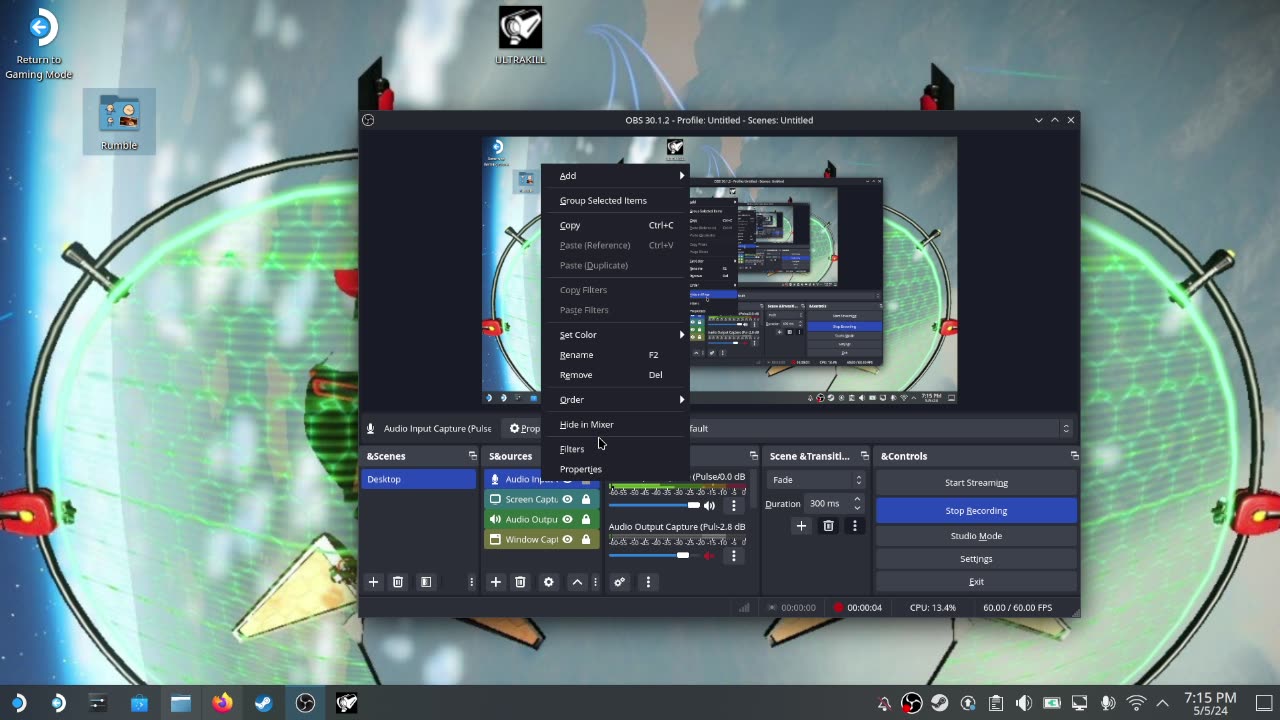Screen dimensions: 1280x720
Task: Add a scene transition with the plus icon
Action: click(x=801, y=526)
